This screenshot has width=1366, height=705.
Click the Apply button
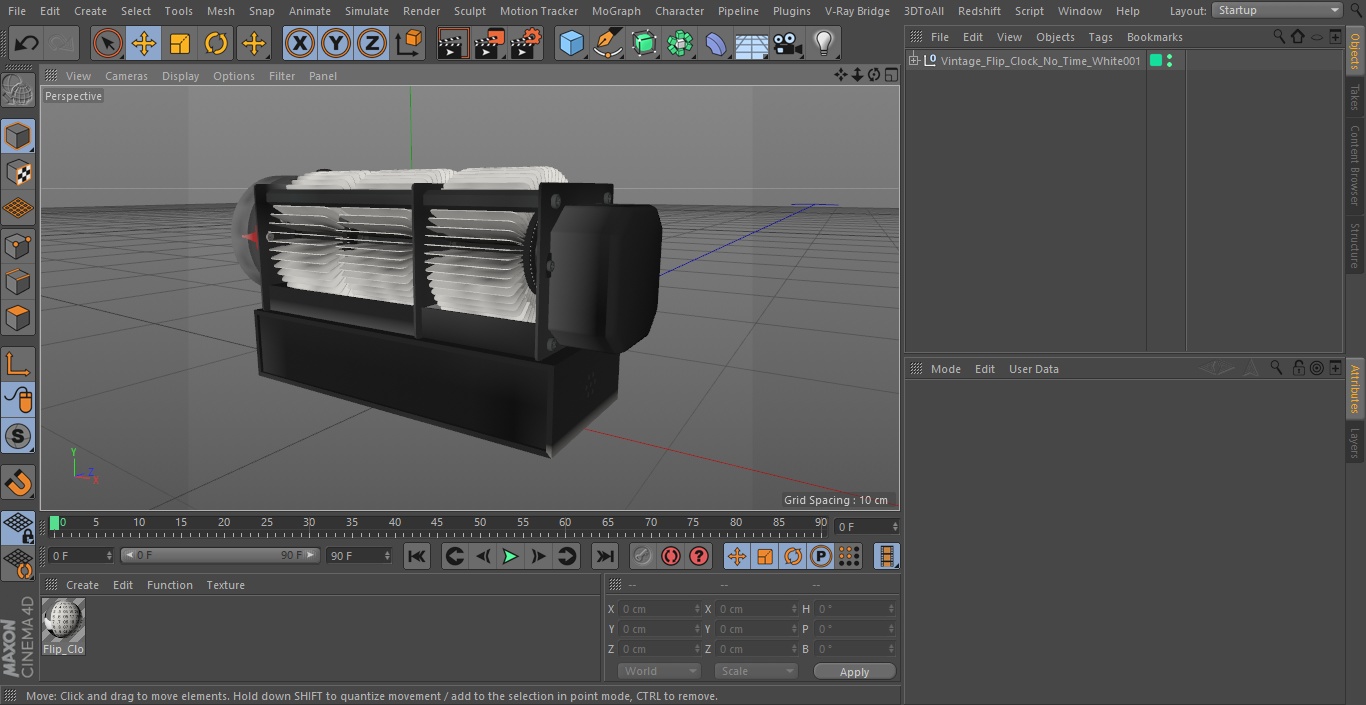click(x=854, y=672)
